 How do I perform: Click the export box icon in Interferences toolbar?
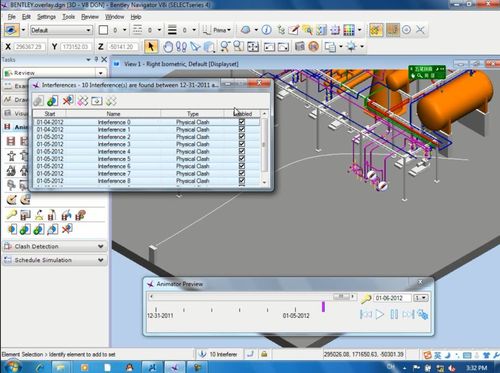point(97,101)
